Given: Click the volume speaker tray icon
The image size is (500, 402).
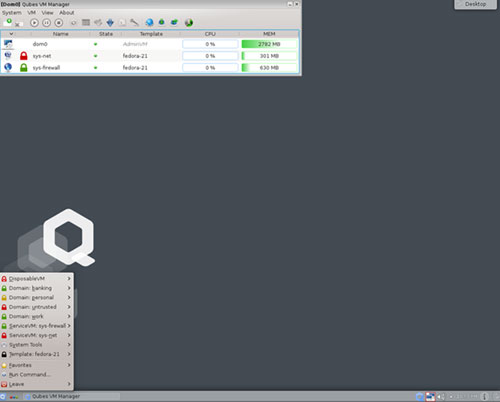Looking at the screenshot, I should [441, 396].
